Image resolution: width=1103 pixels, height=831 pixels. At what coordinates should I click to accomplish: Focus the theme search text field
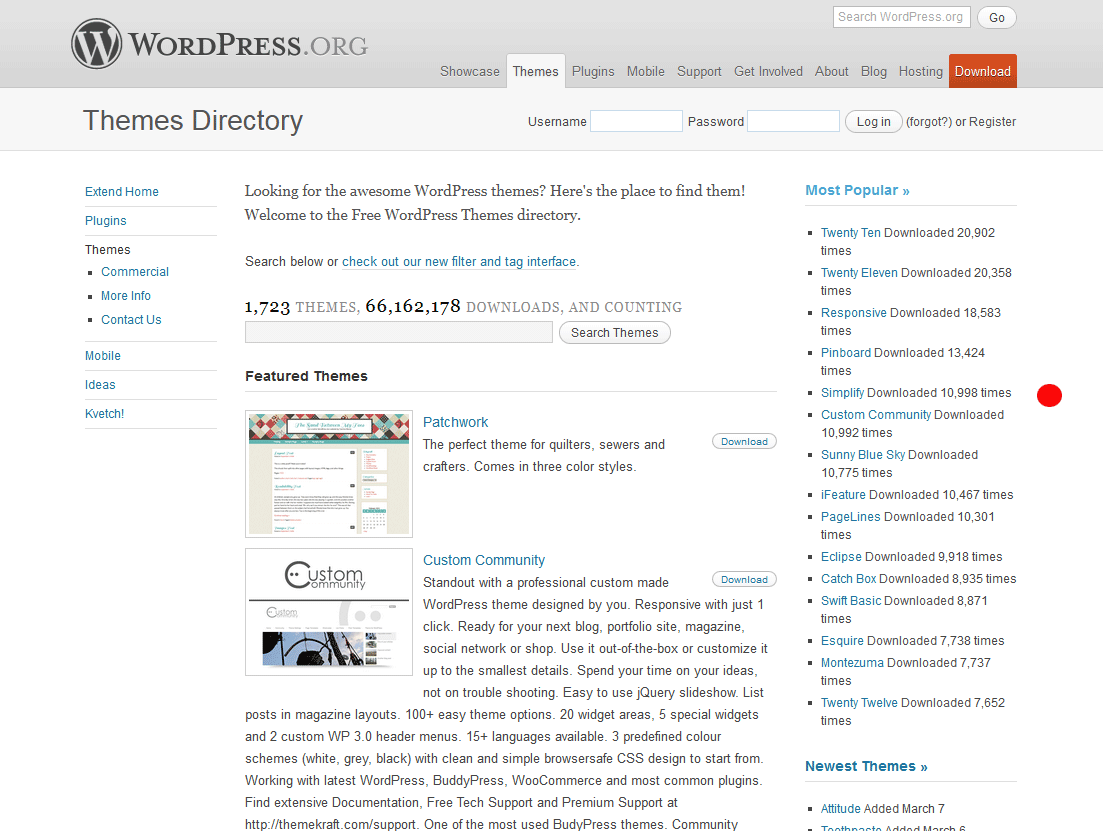pos(398,332)
